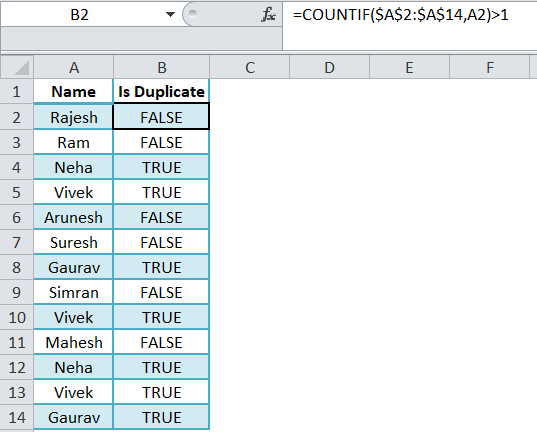Select column C header
The image size is (537, 432).
[x=250, y=67]
